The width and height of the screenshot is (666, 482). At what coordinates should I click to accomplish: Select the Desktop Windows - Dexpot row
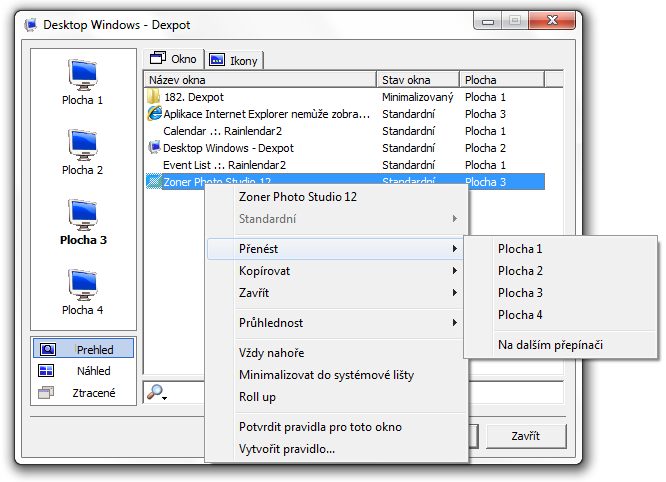pyautogui.click(x=345, y=148)
